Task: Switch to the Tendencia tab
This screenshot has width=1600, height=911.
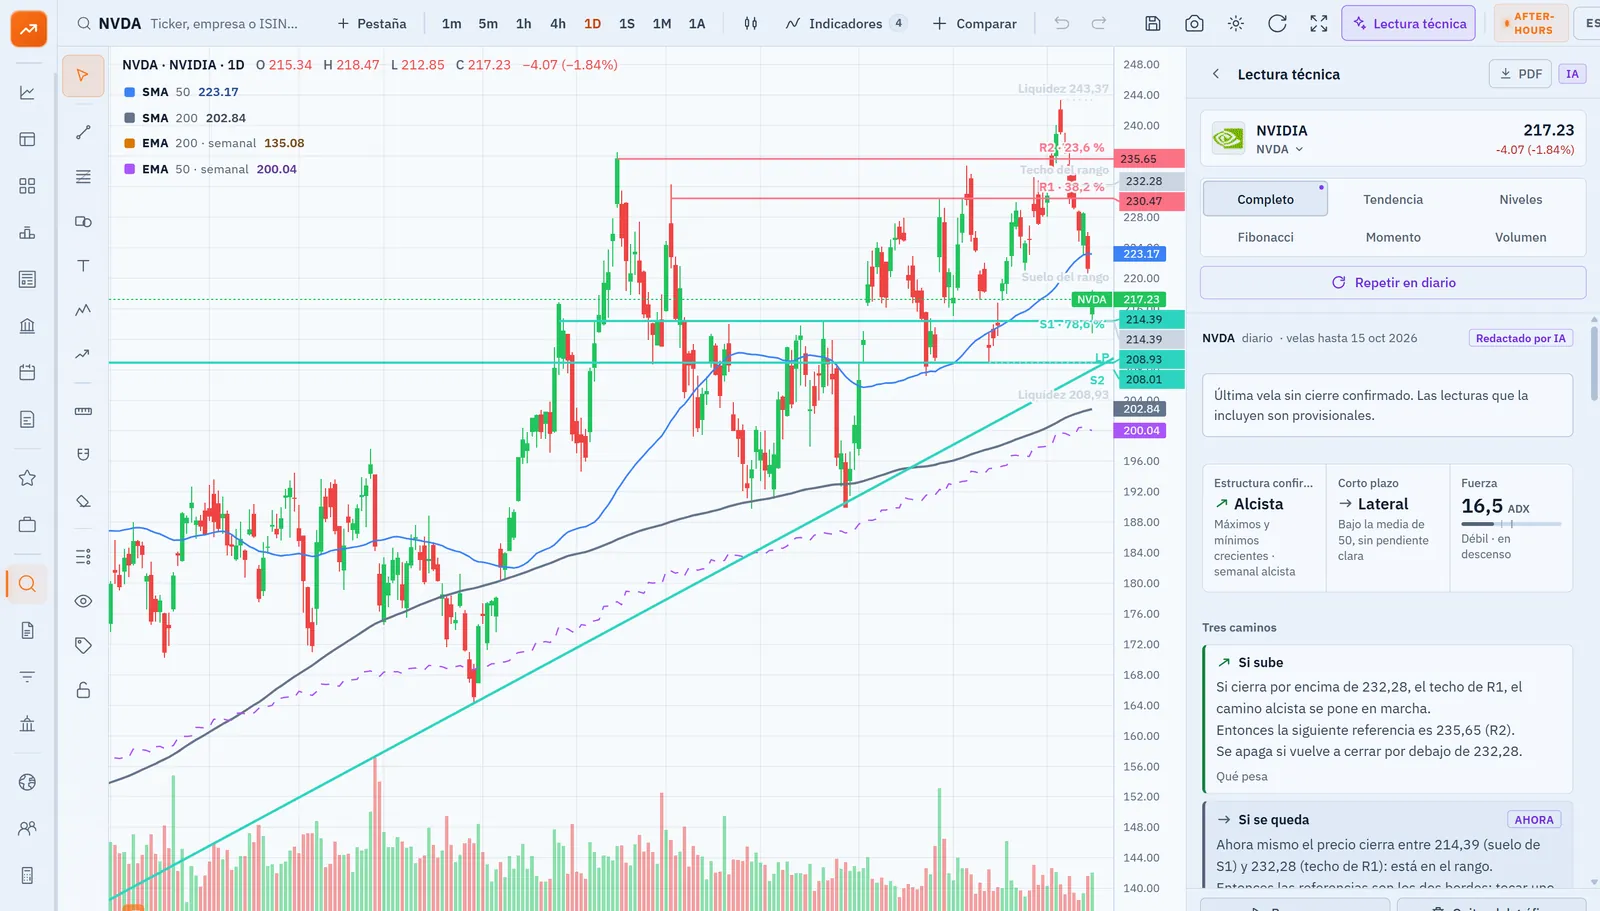Action: point(1393,199)
